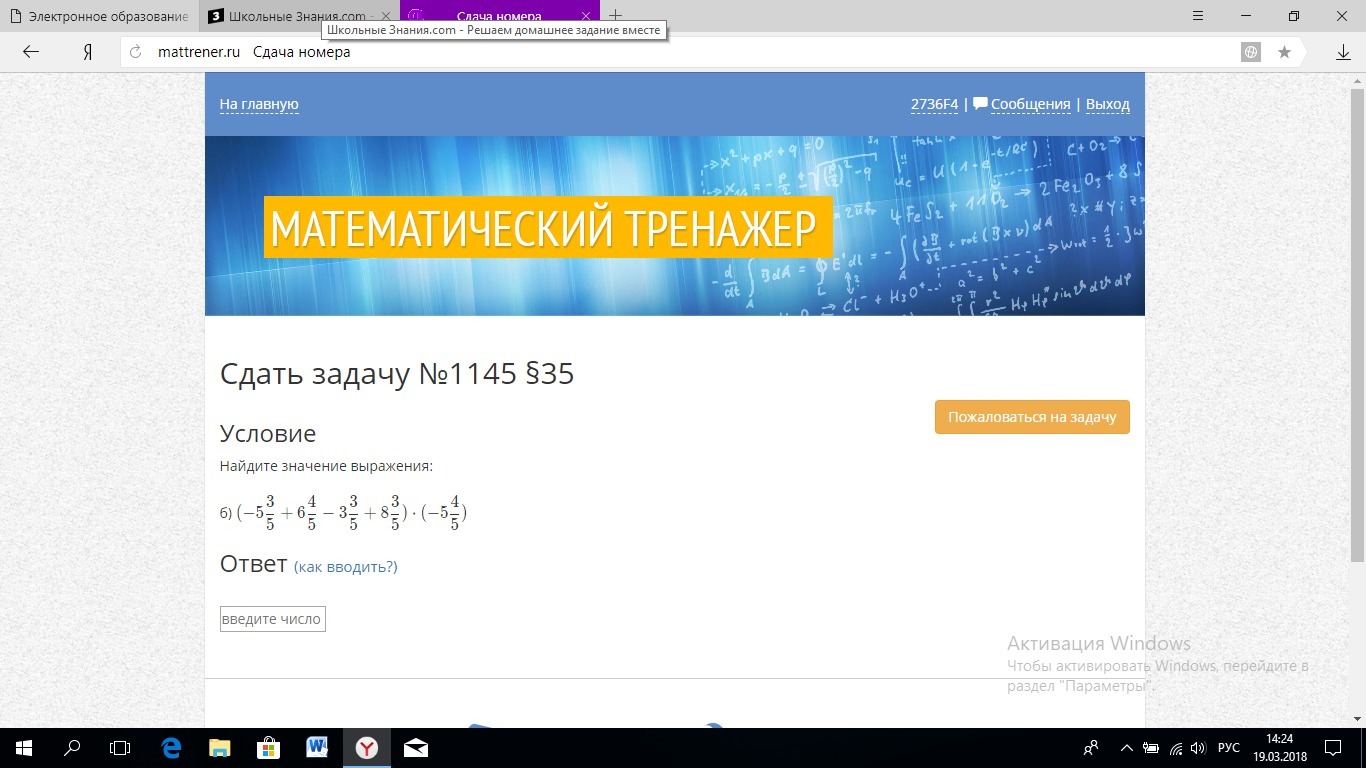Open the browser downloads arrow
This screenshot has width=1366, height=768.
point(1343,52)
